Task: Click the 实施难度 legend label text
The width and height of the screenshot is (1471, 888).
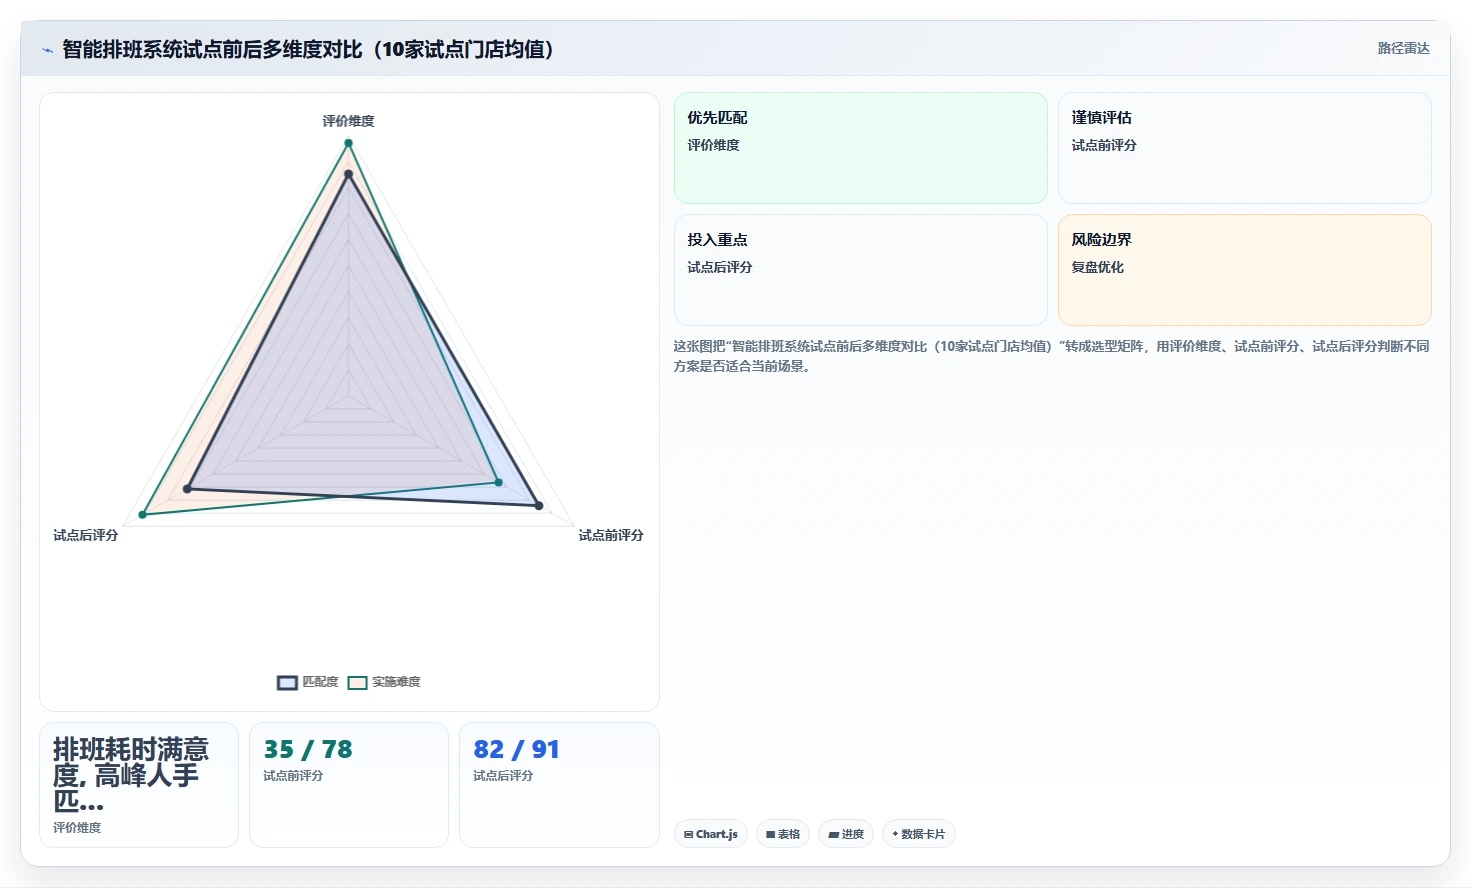Action: 396,682
